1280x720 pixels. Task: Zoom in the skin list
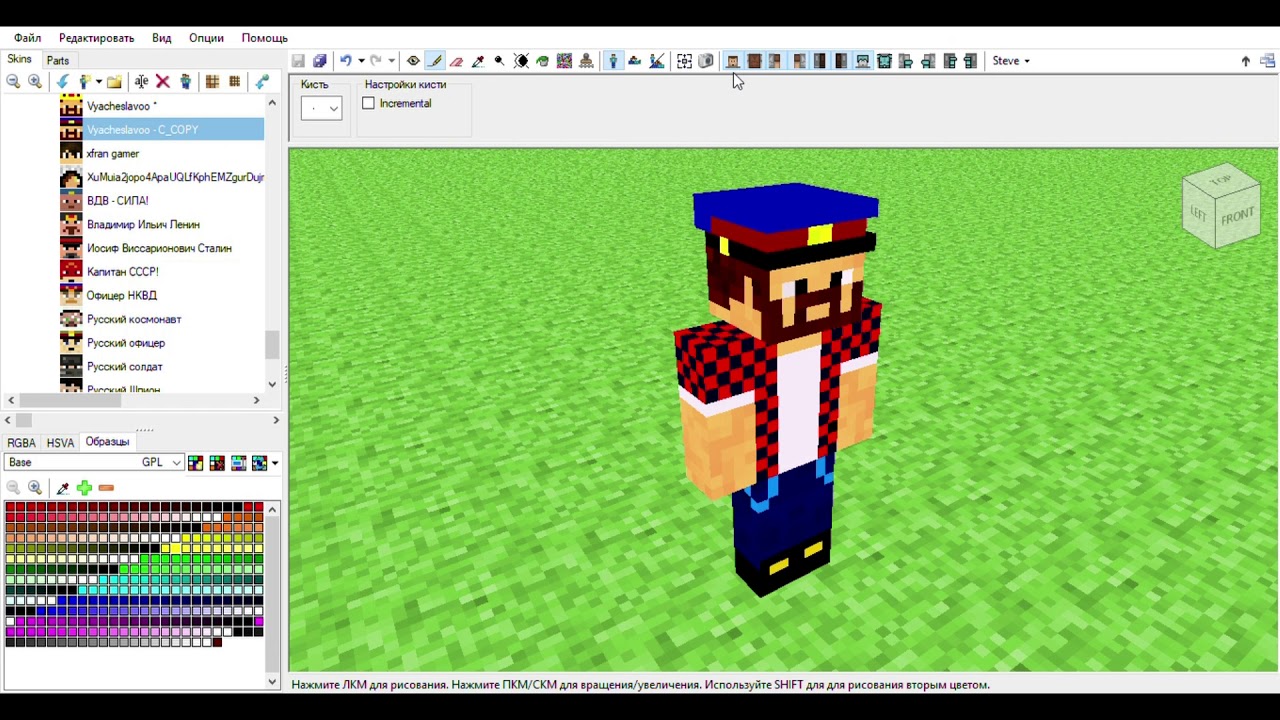click(35, 82)
